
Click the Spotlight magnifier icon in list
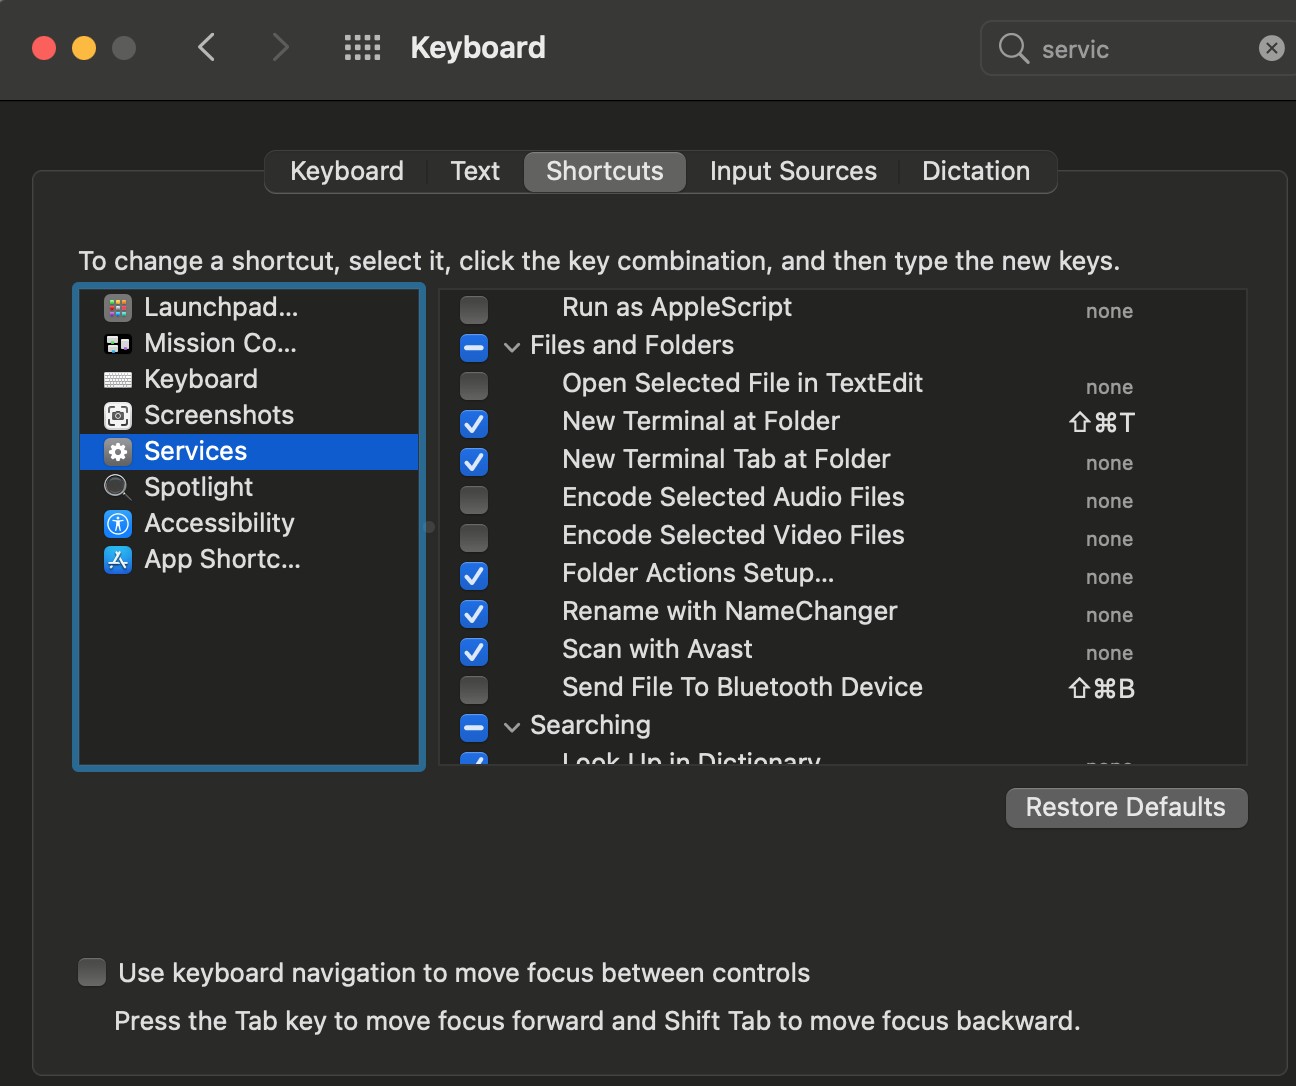[118, 488]
